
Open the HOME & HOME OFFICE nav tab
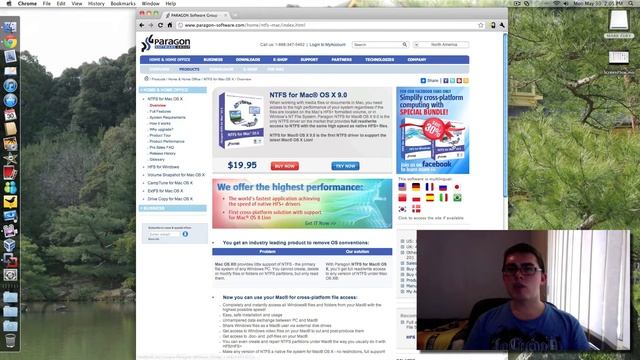click(169, 60)
